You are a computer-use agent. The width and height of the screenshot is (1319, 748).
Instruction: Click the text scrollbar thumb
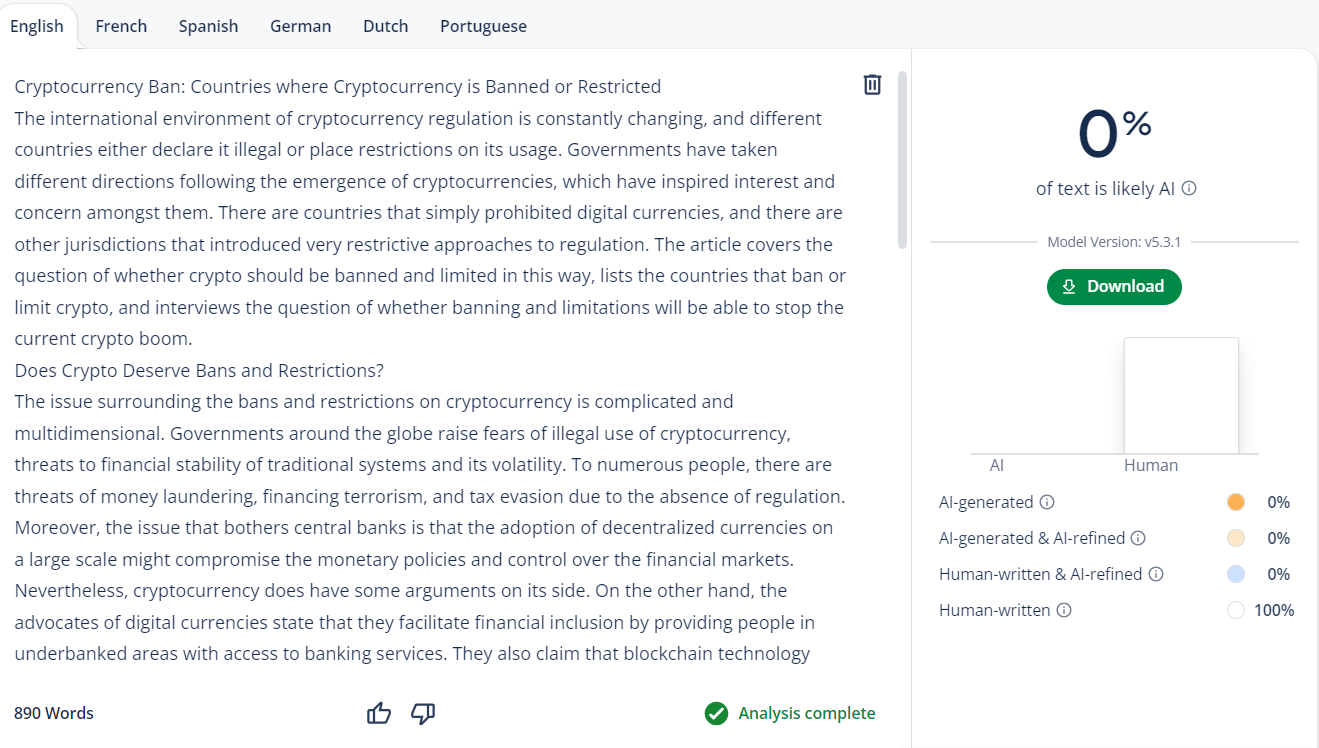tap(902, 160)
